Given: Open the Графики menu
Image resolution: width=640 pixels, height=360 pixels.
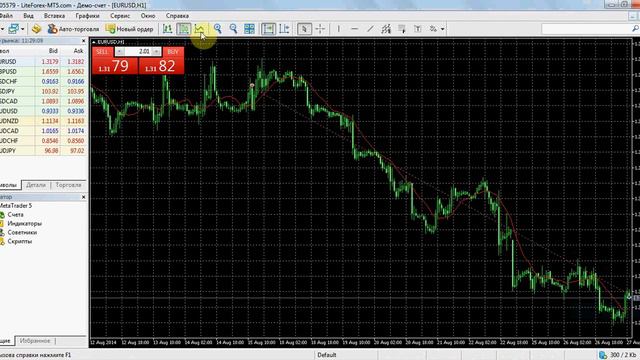Looking at the screenshot, I should (x=87, y=16).
